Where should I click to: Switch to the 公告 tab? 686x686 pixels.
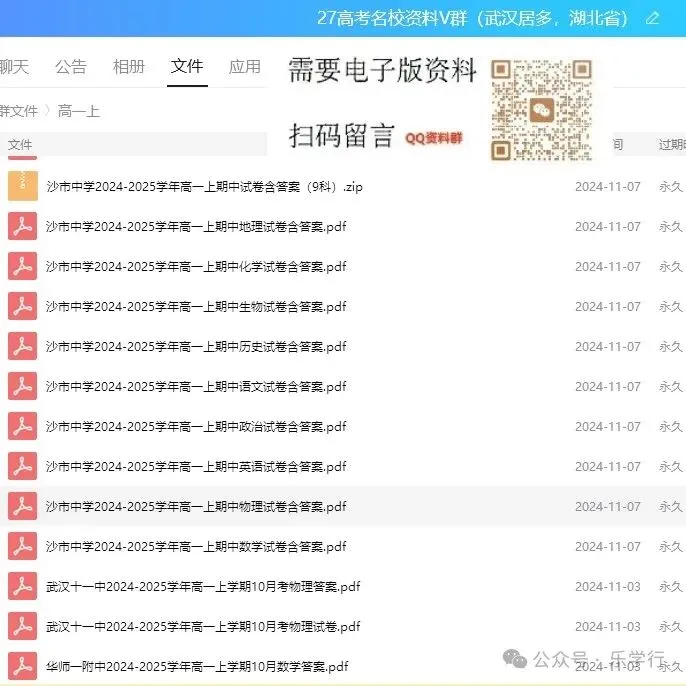click(x=71, y=67)
